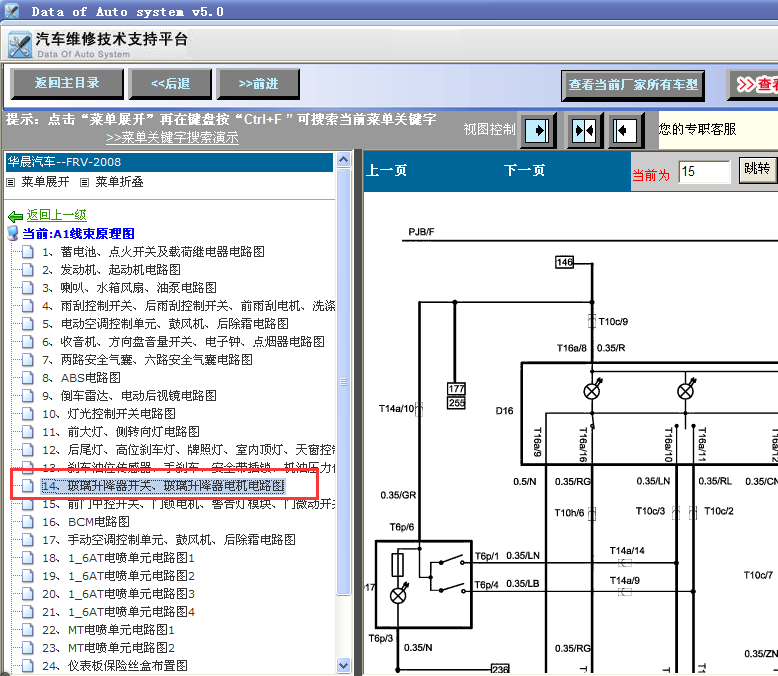Click the T10c/9 connector label
The width and height of the screenshot is (778, 676).
[x=613, y=322]
